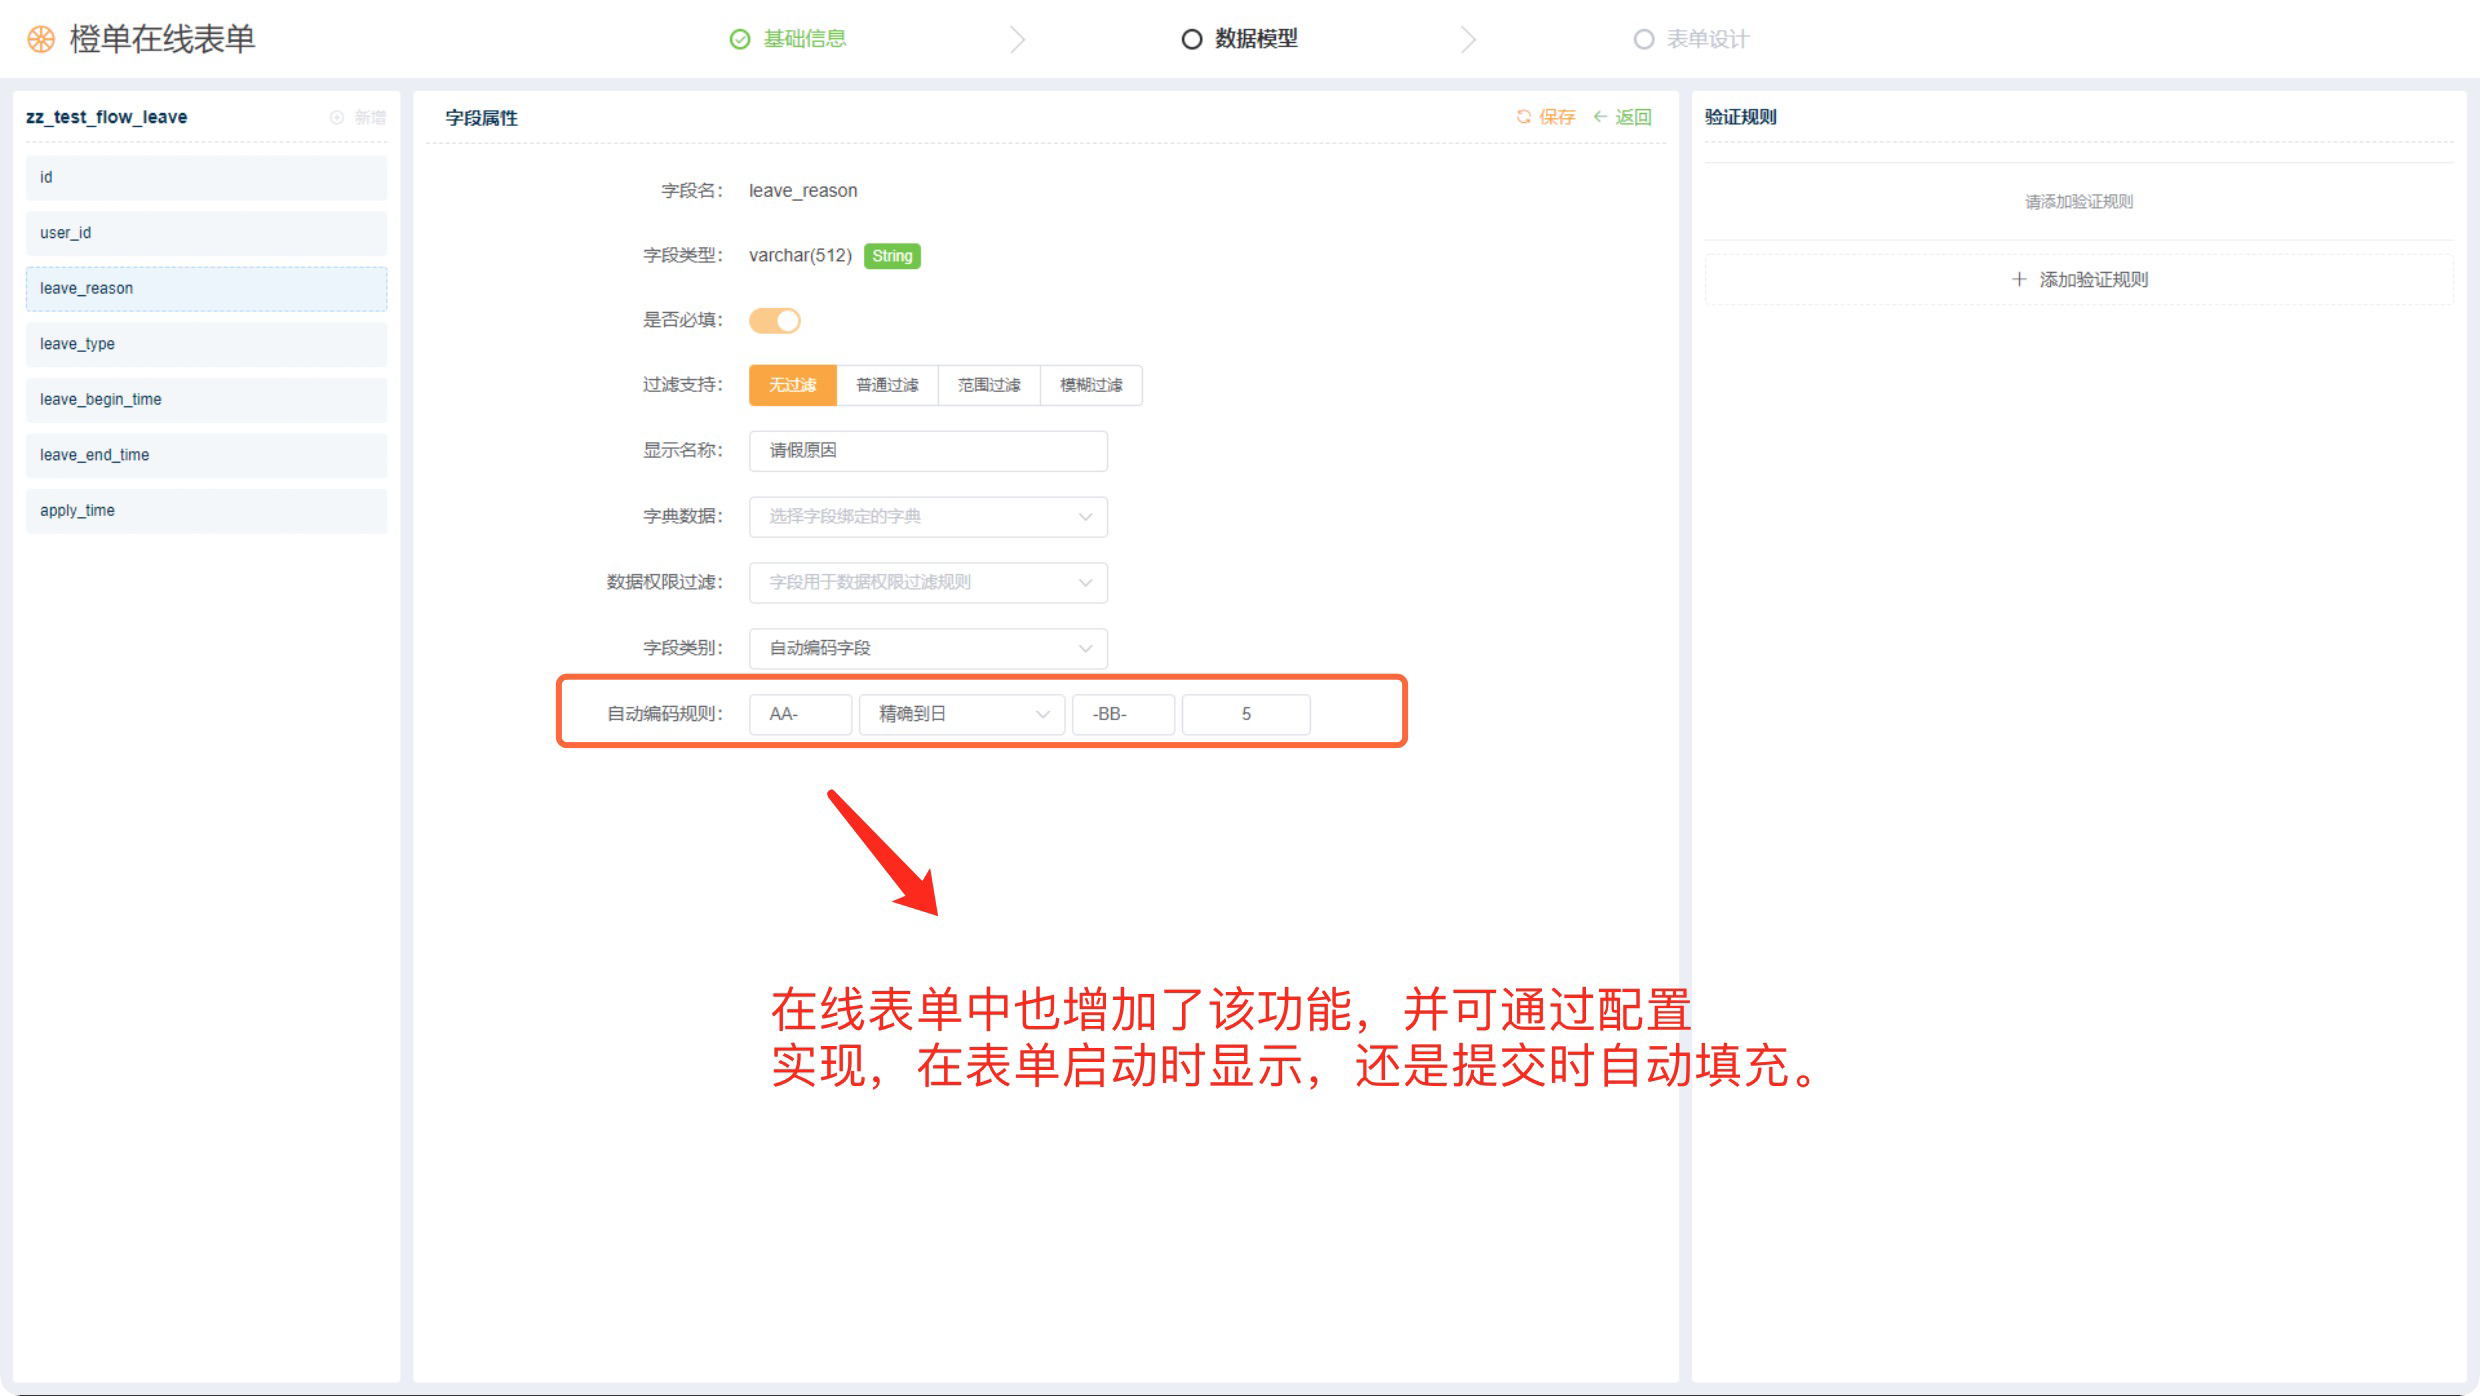Click the 保存 save refresh icon

pyautogui.click(x=1524, y=117)
